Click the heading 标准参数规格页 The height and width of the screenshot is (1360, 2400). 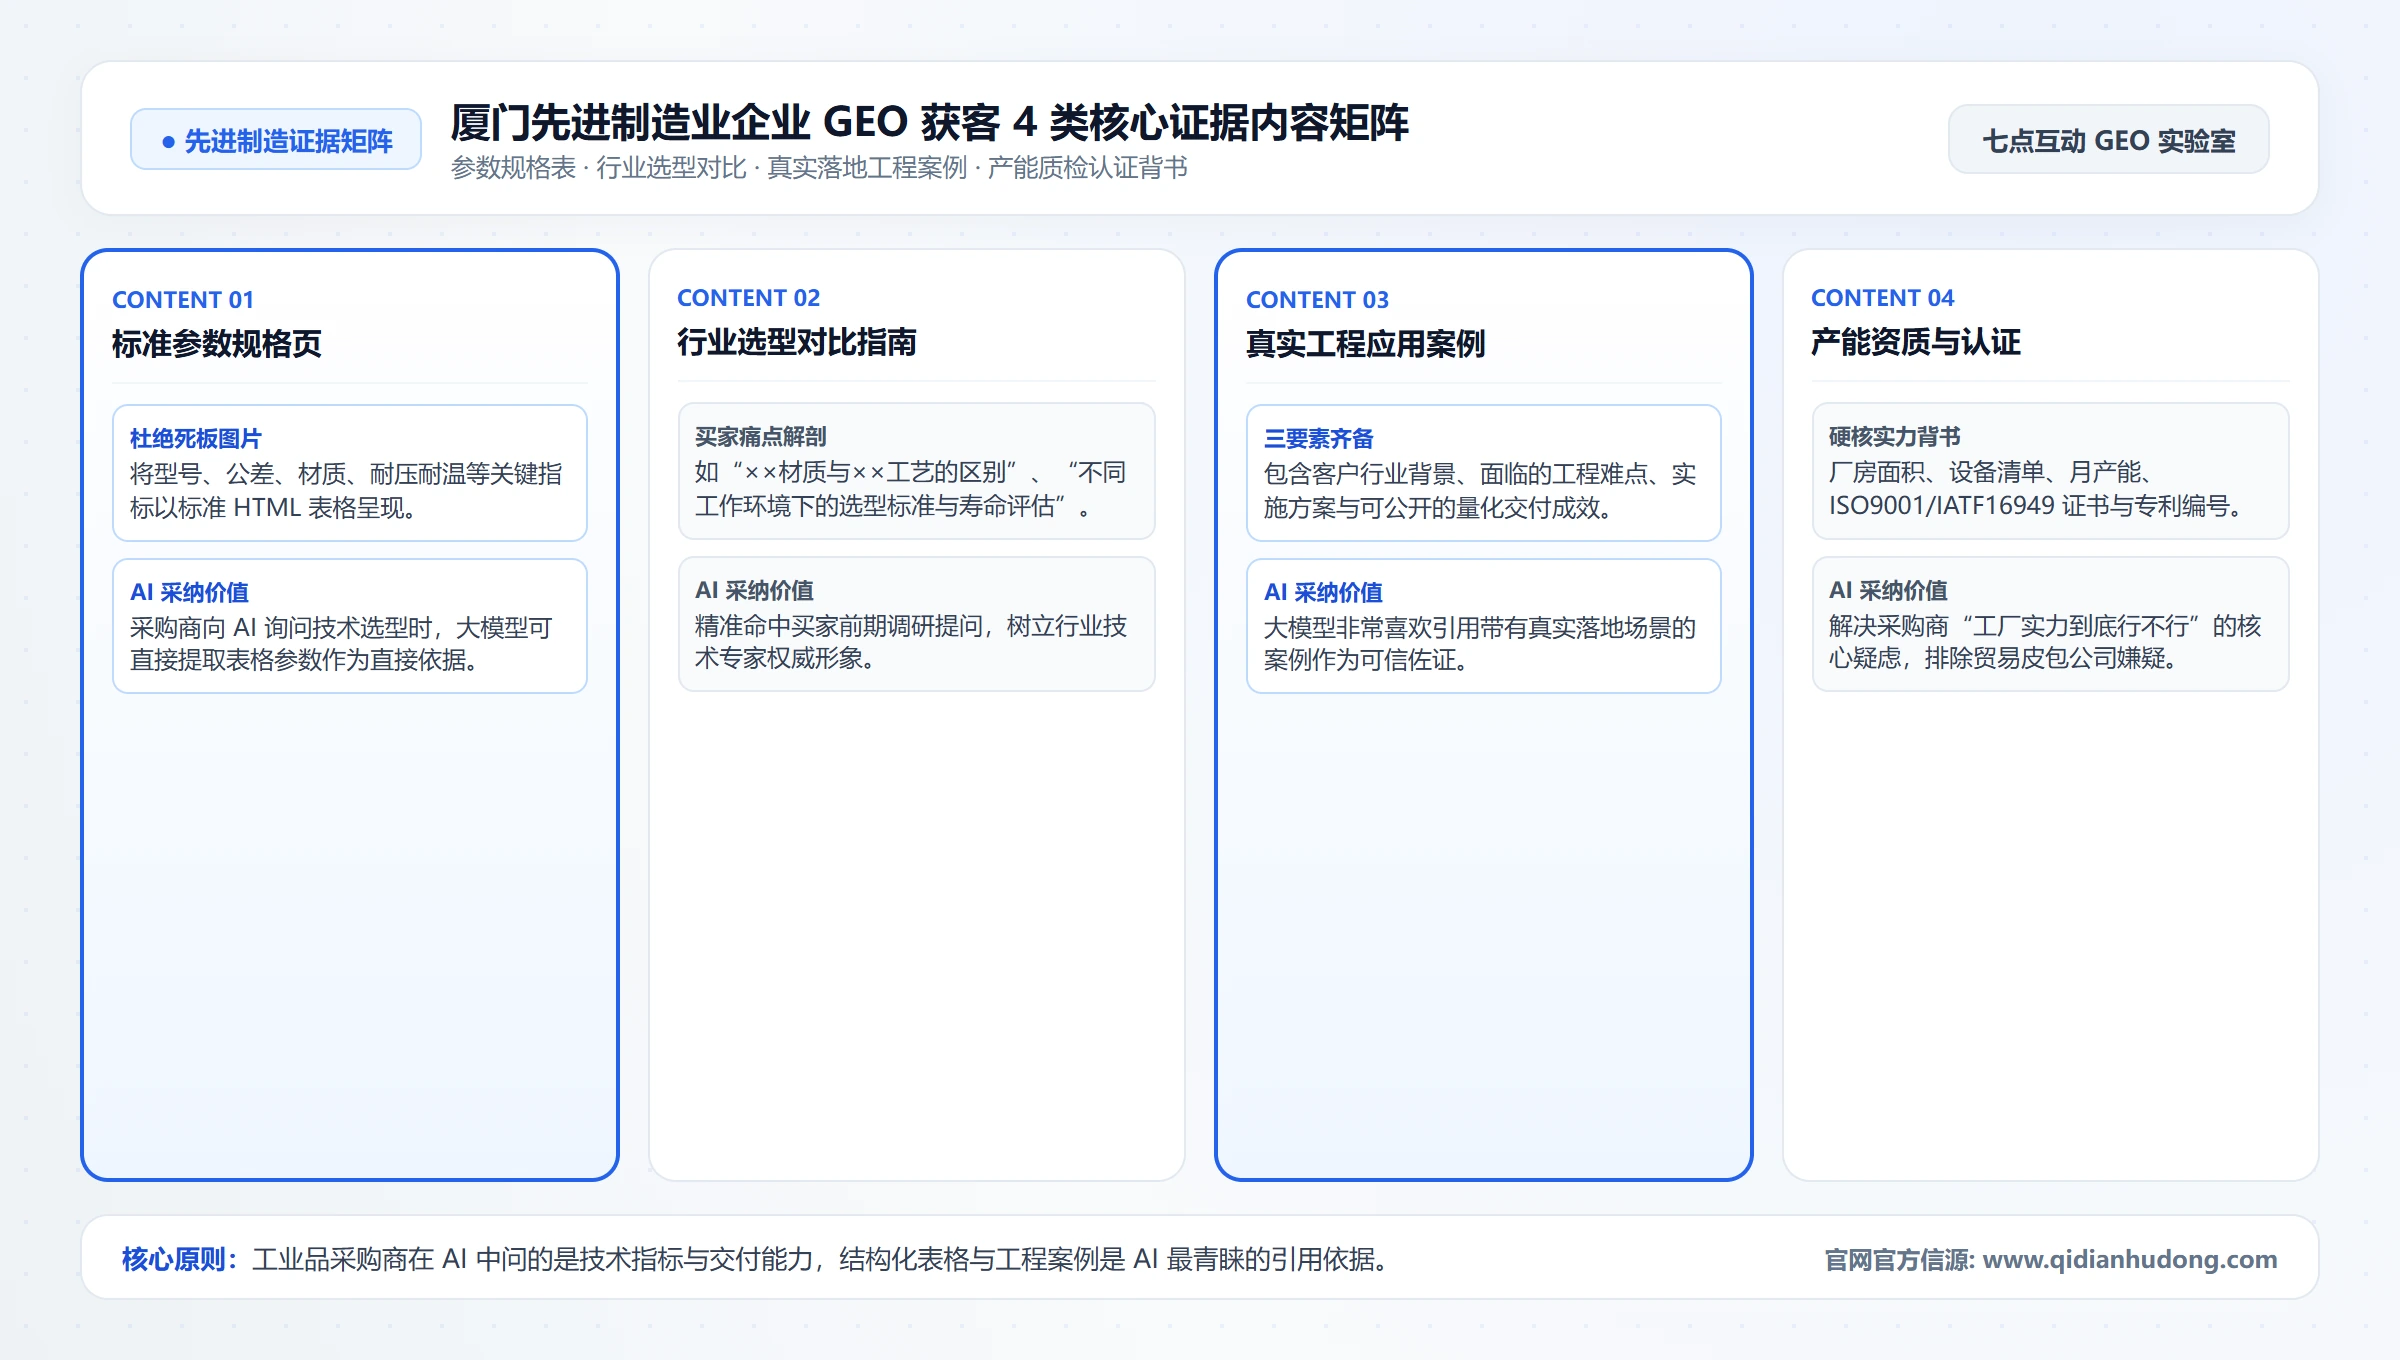pos(217,344)
